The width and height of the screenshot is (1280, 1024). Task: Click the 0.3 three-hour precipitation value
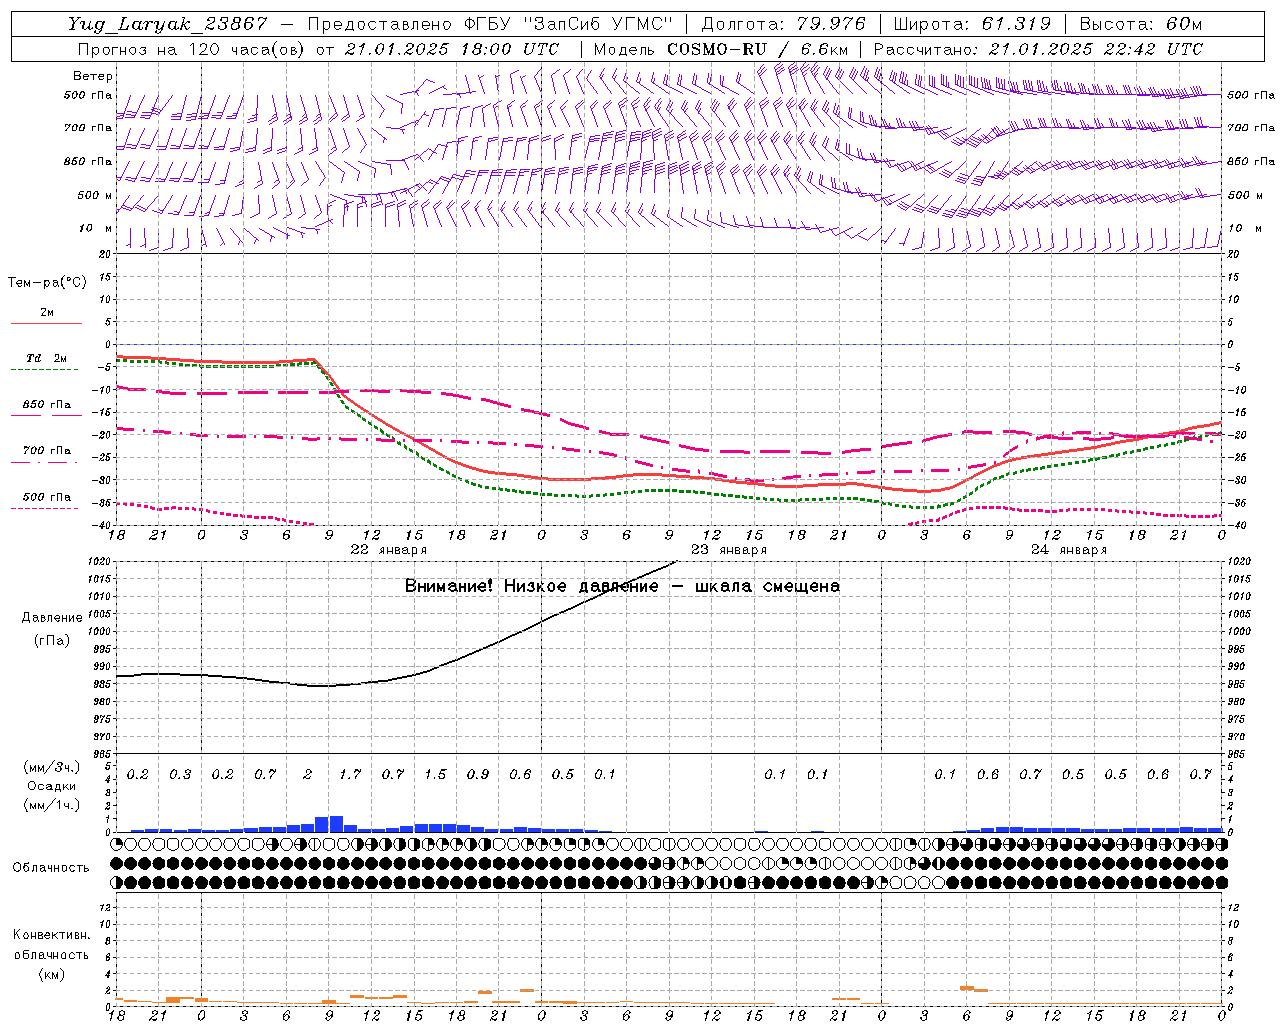tap(180, 775)
